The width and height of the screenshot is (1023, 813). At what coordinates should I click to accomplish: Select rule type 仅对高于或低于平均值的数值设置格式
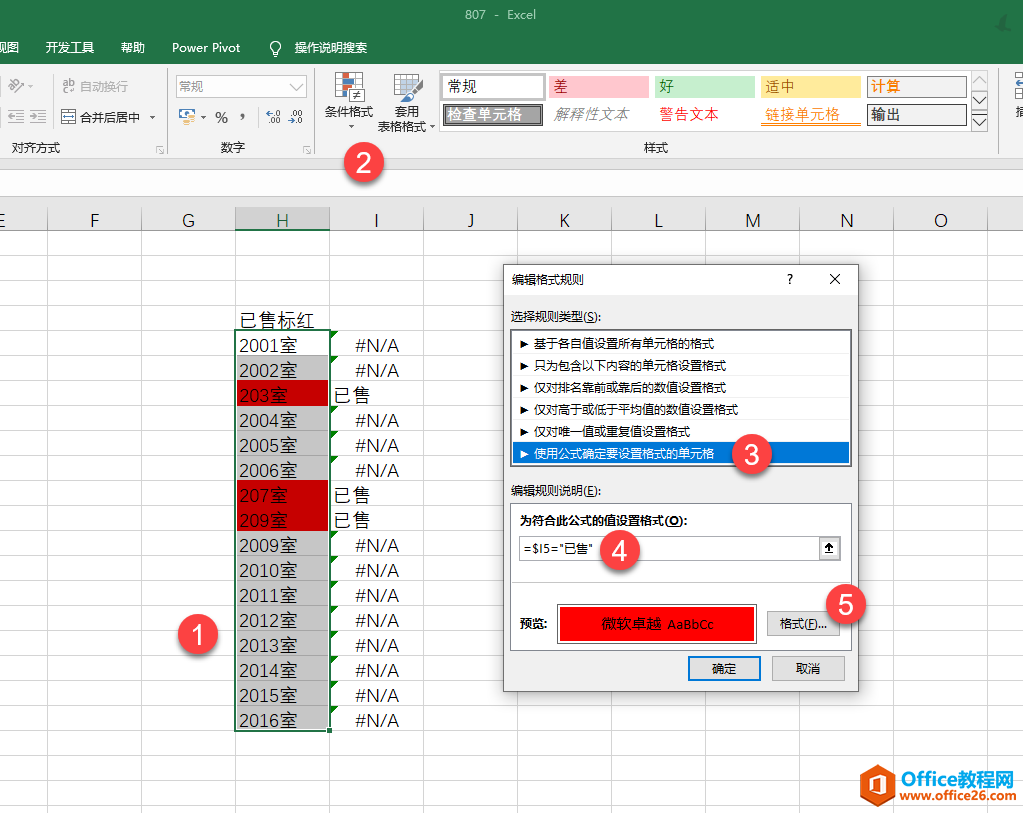coord(681,410)
